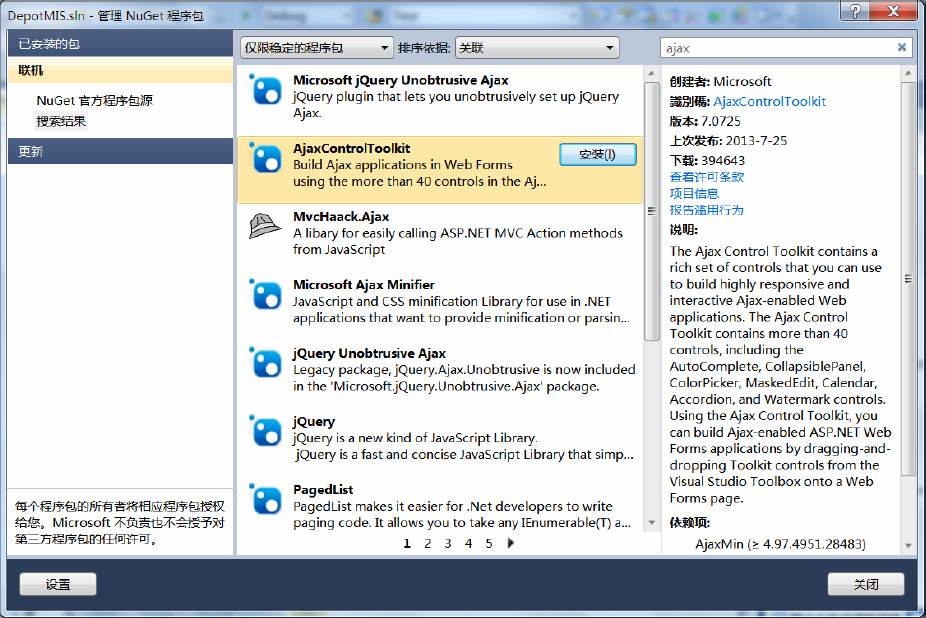Open the stable-only packages dropdown
926x618 pixels.
[317, 47]
